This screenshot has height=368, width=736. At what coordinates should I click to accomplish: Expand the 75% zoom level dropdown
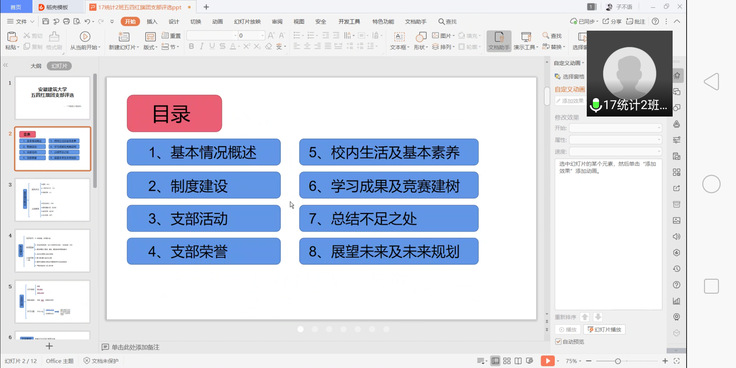[574, 361]
